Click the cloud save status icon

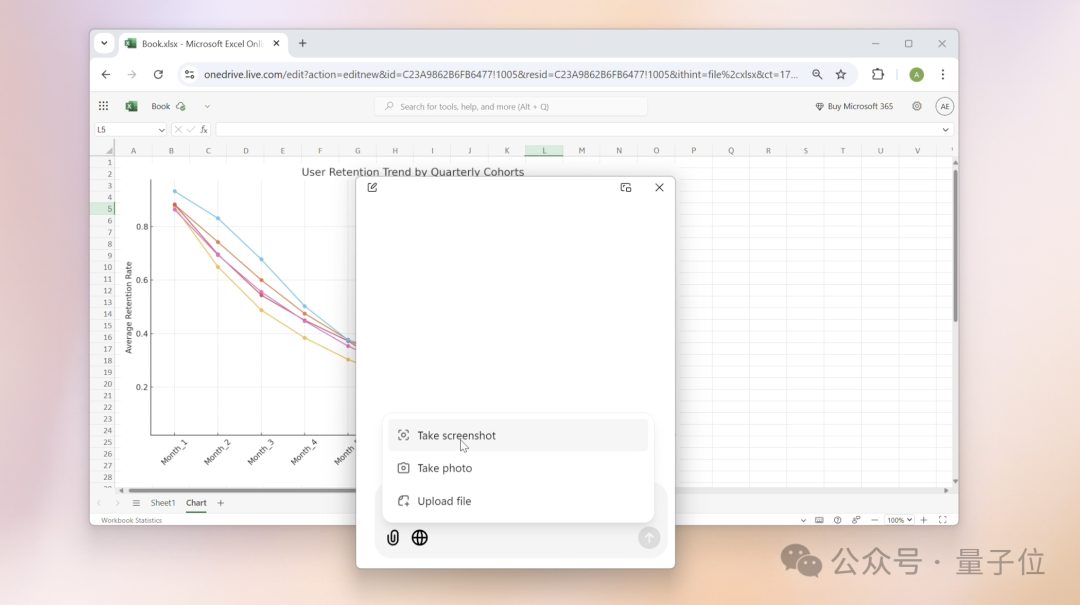click(181, 106)
